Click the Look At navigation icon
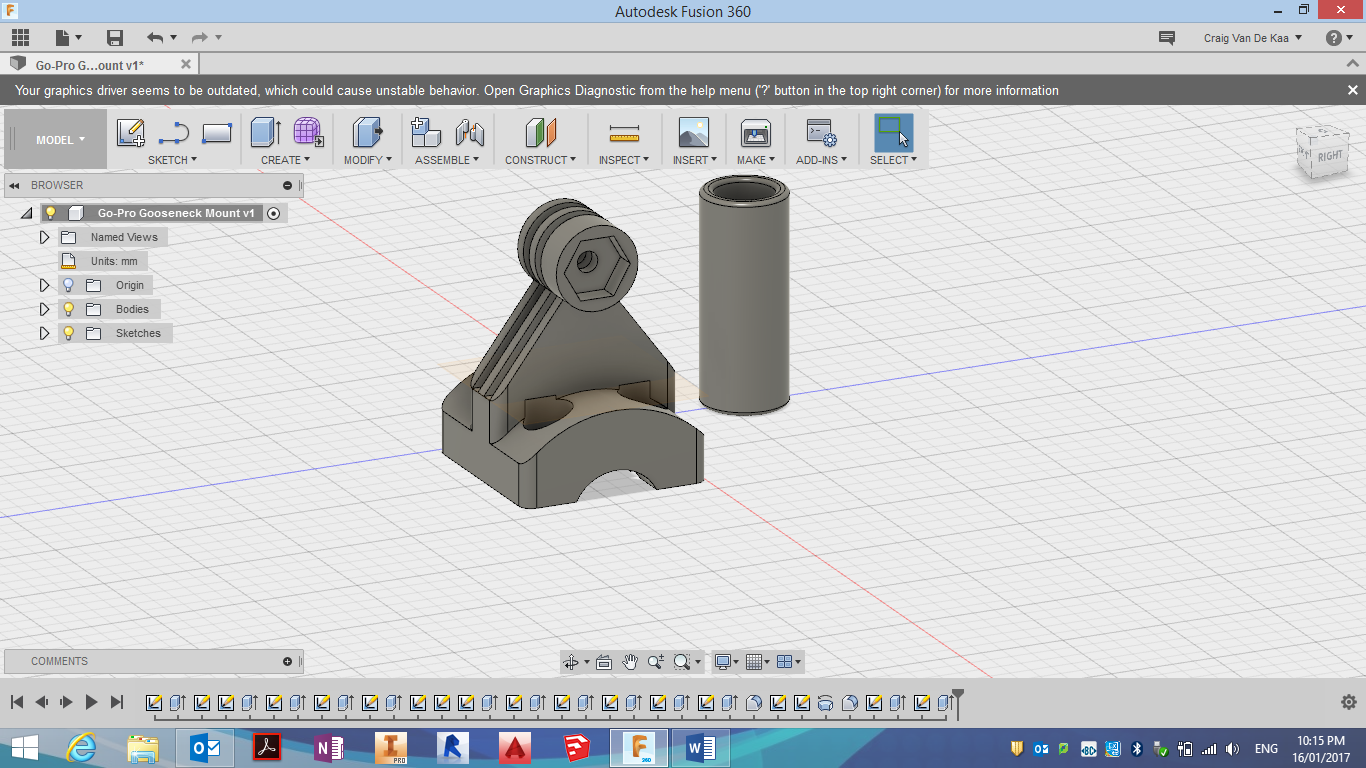1366x768 pixels. point(604,662)
